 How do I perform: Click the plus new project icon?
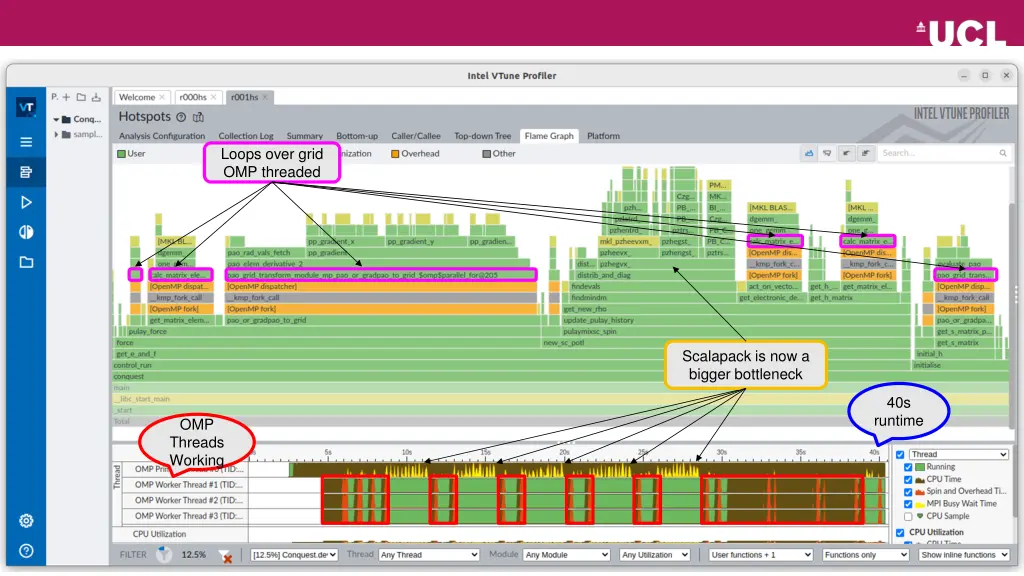click(66, 97)
